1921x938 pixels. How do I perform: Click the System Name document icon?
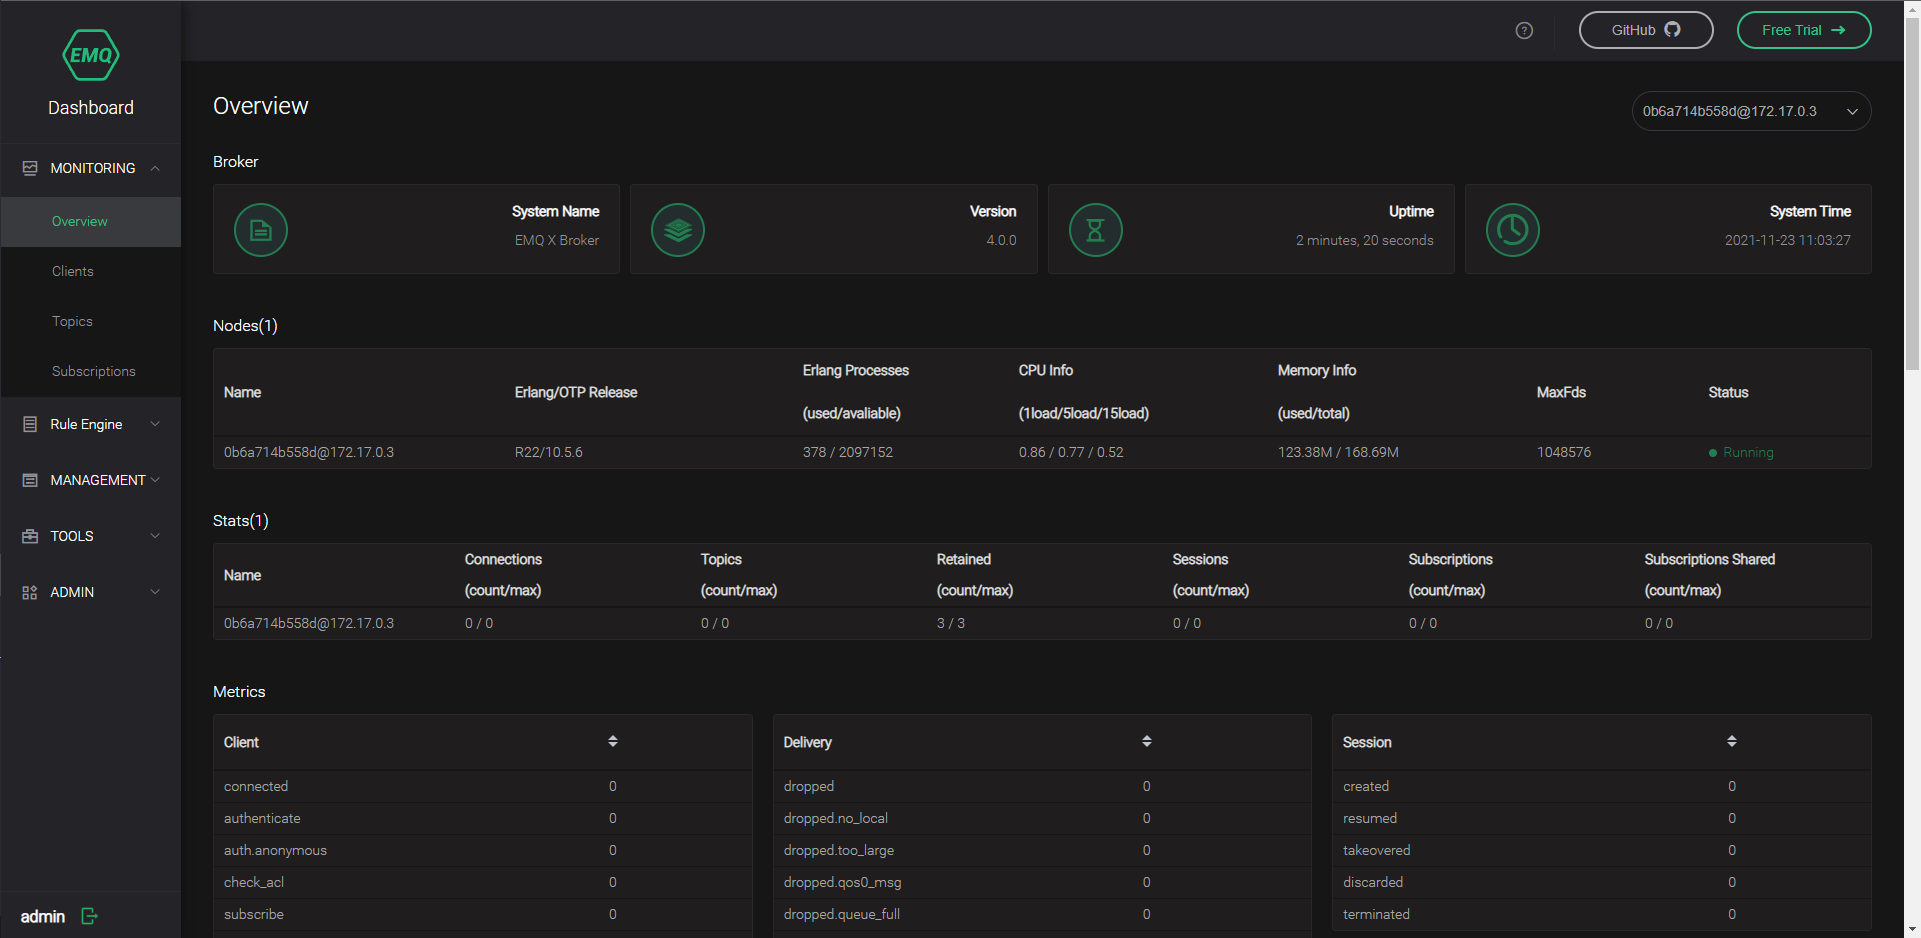click(x=261, y=230)
